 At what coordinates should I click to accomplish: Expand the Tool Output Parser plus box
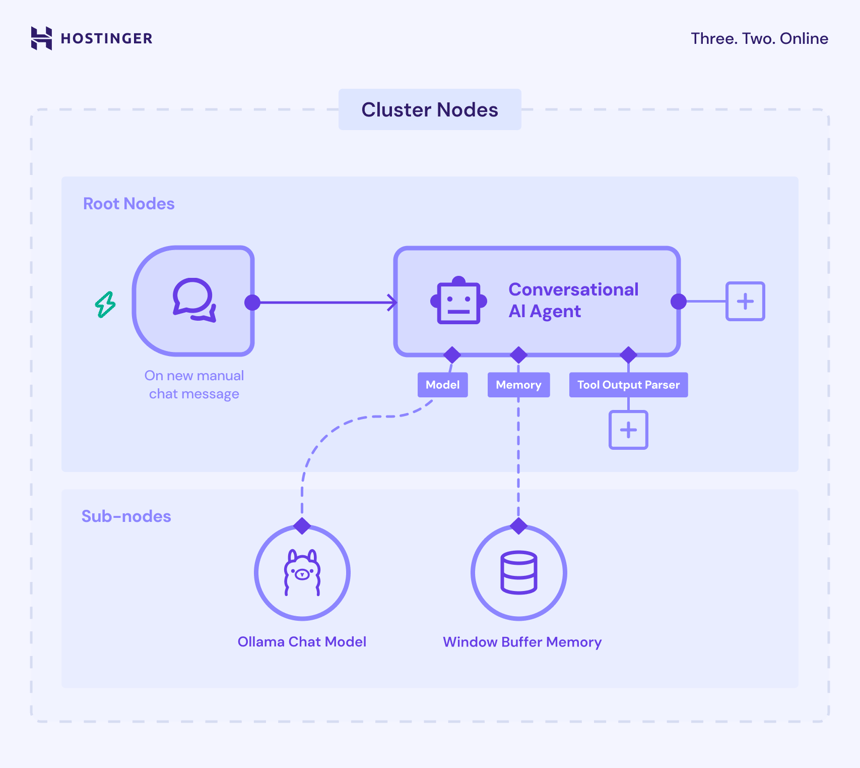(628, 429)
